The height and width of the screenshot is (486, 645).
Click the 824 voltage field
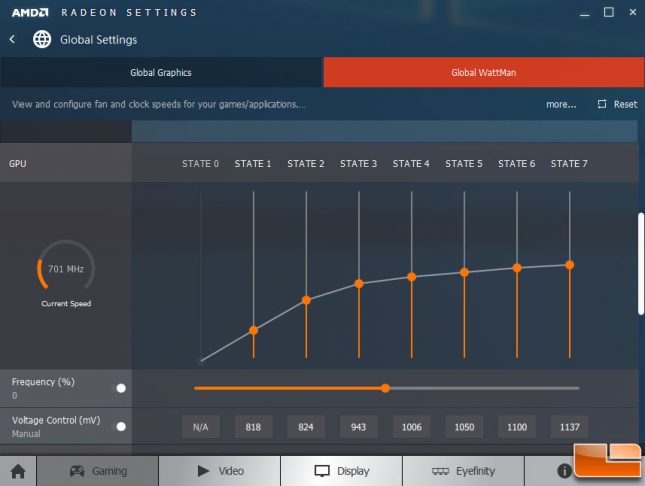point(306,427)
